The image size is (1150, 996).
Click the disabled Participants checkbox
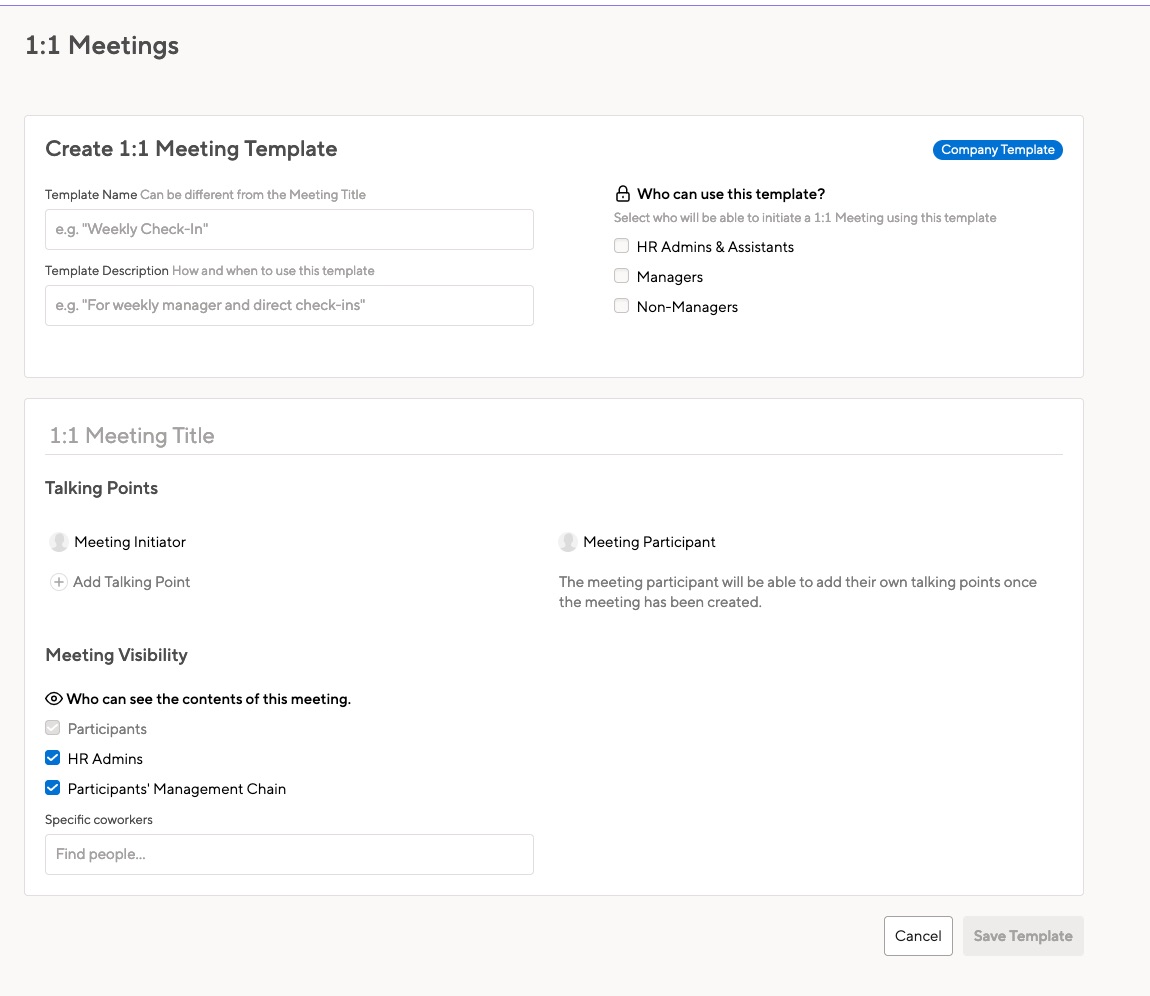[53, 728]
